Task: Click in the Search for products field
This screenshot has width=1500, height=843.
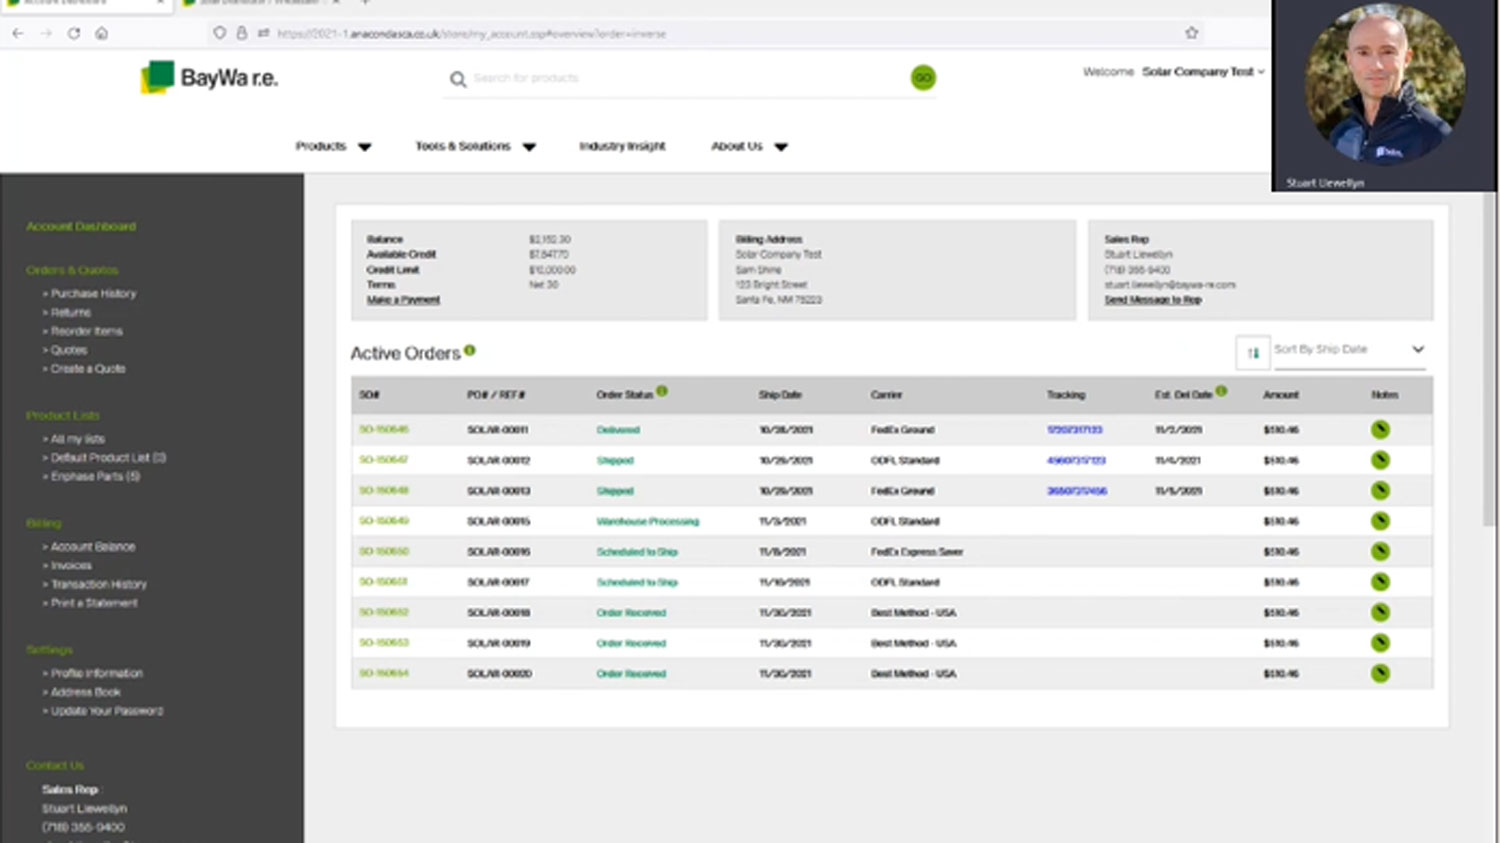Action: click(x=688, y=78)
